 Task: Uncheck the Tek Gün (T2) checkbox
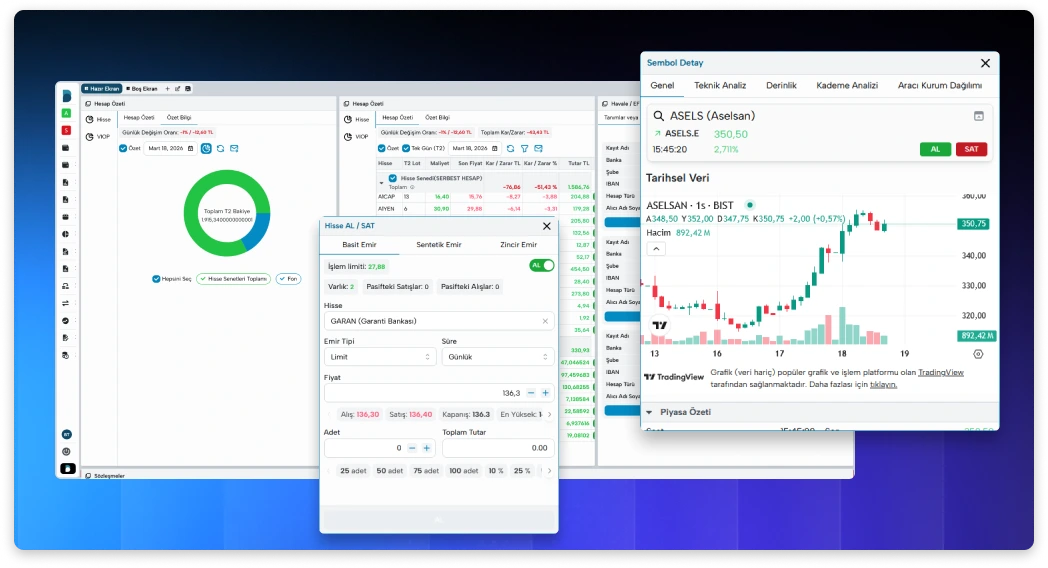405,148
